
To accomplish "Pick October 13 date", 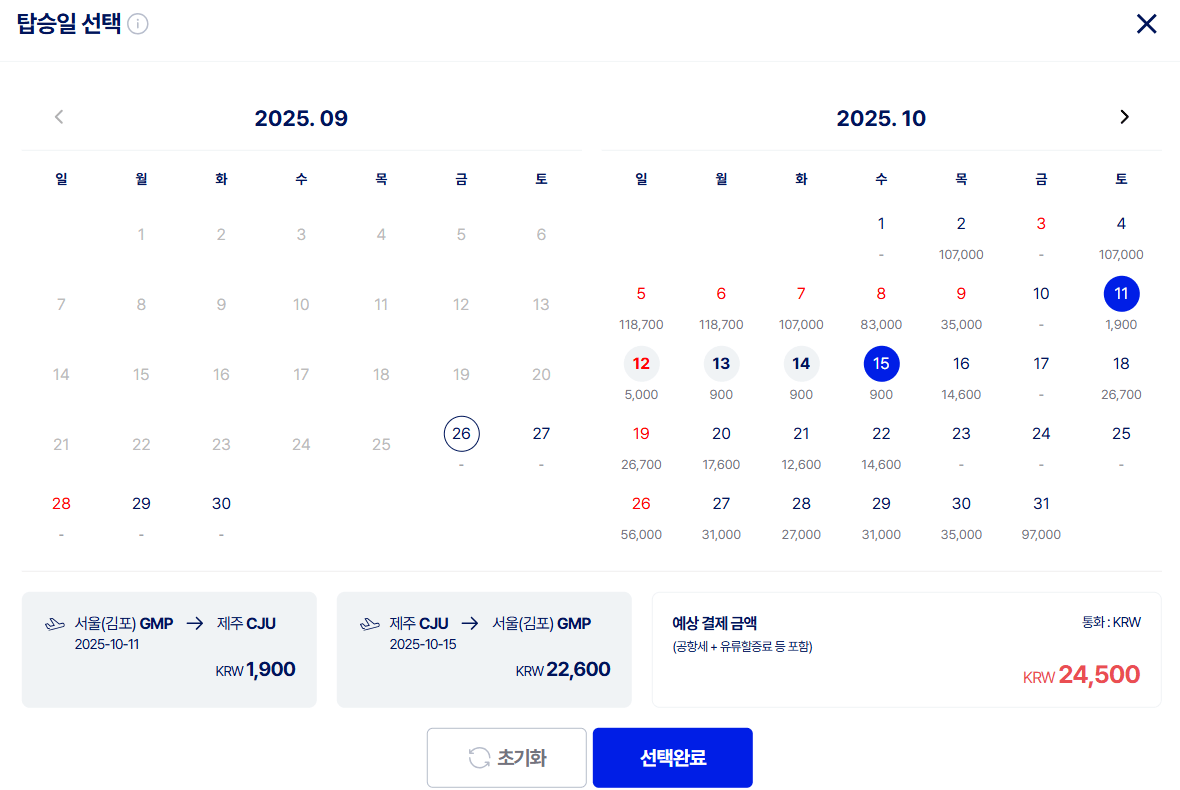I will pyautogui.click(x=721, y=363).
